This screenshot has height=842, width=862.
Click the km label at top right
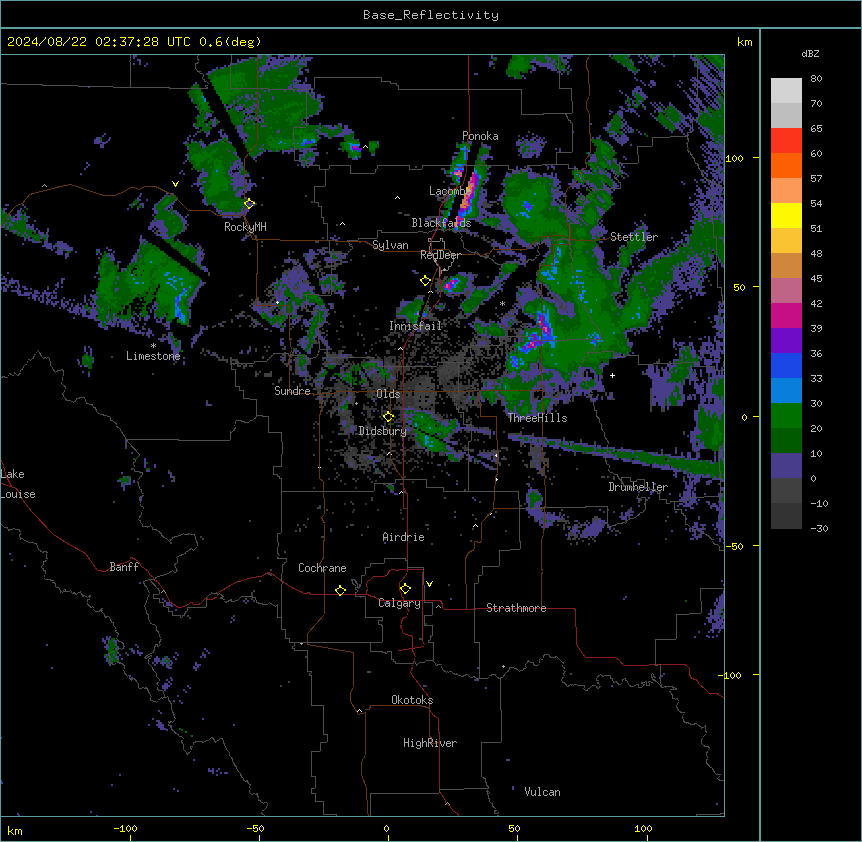pos(744,42)
